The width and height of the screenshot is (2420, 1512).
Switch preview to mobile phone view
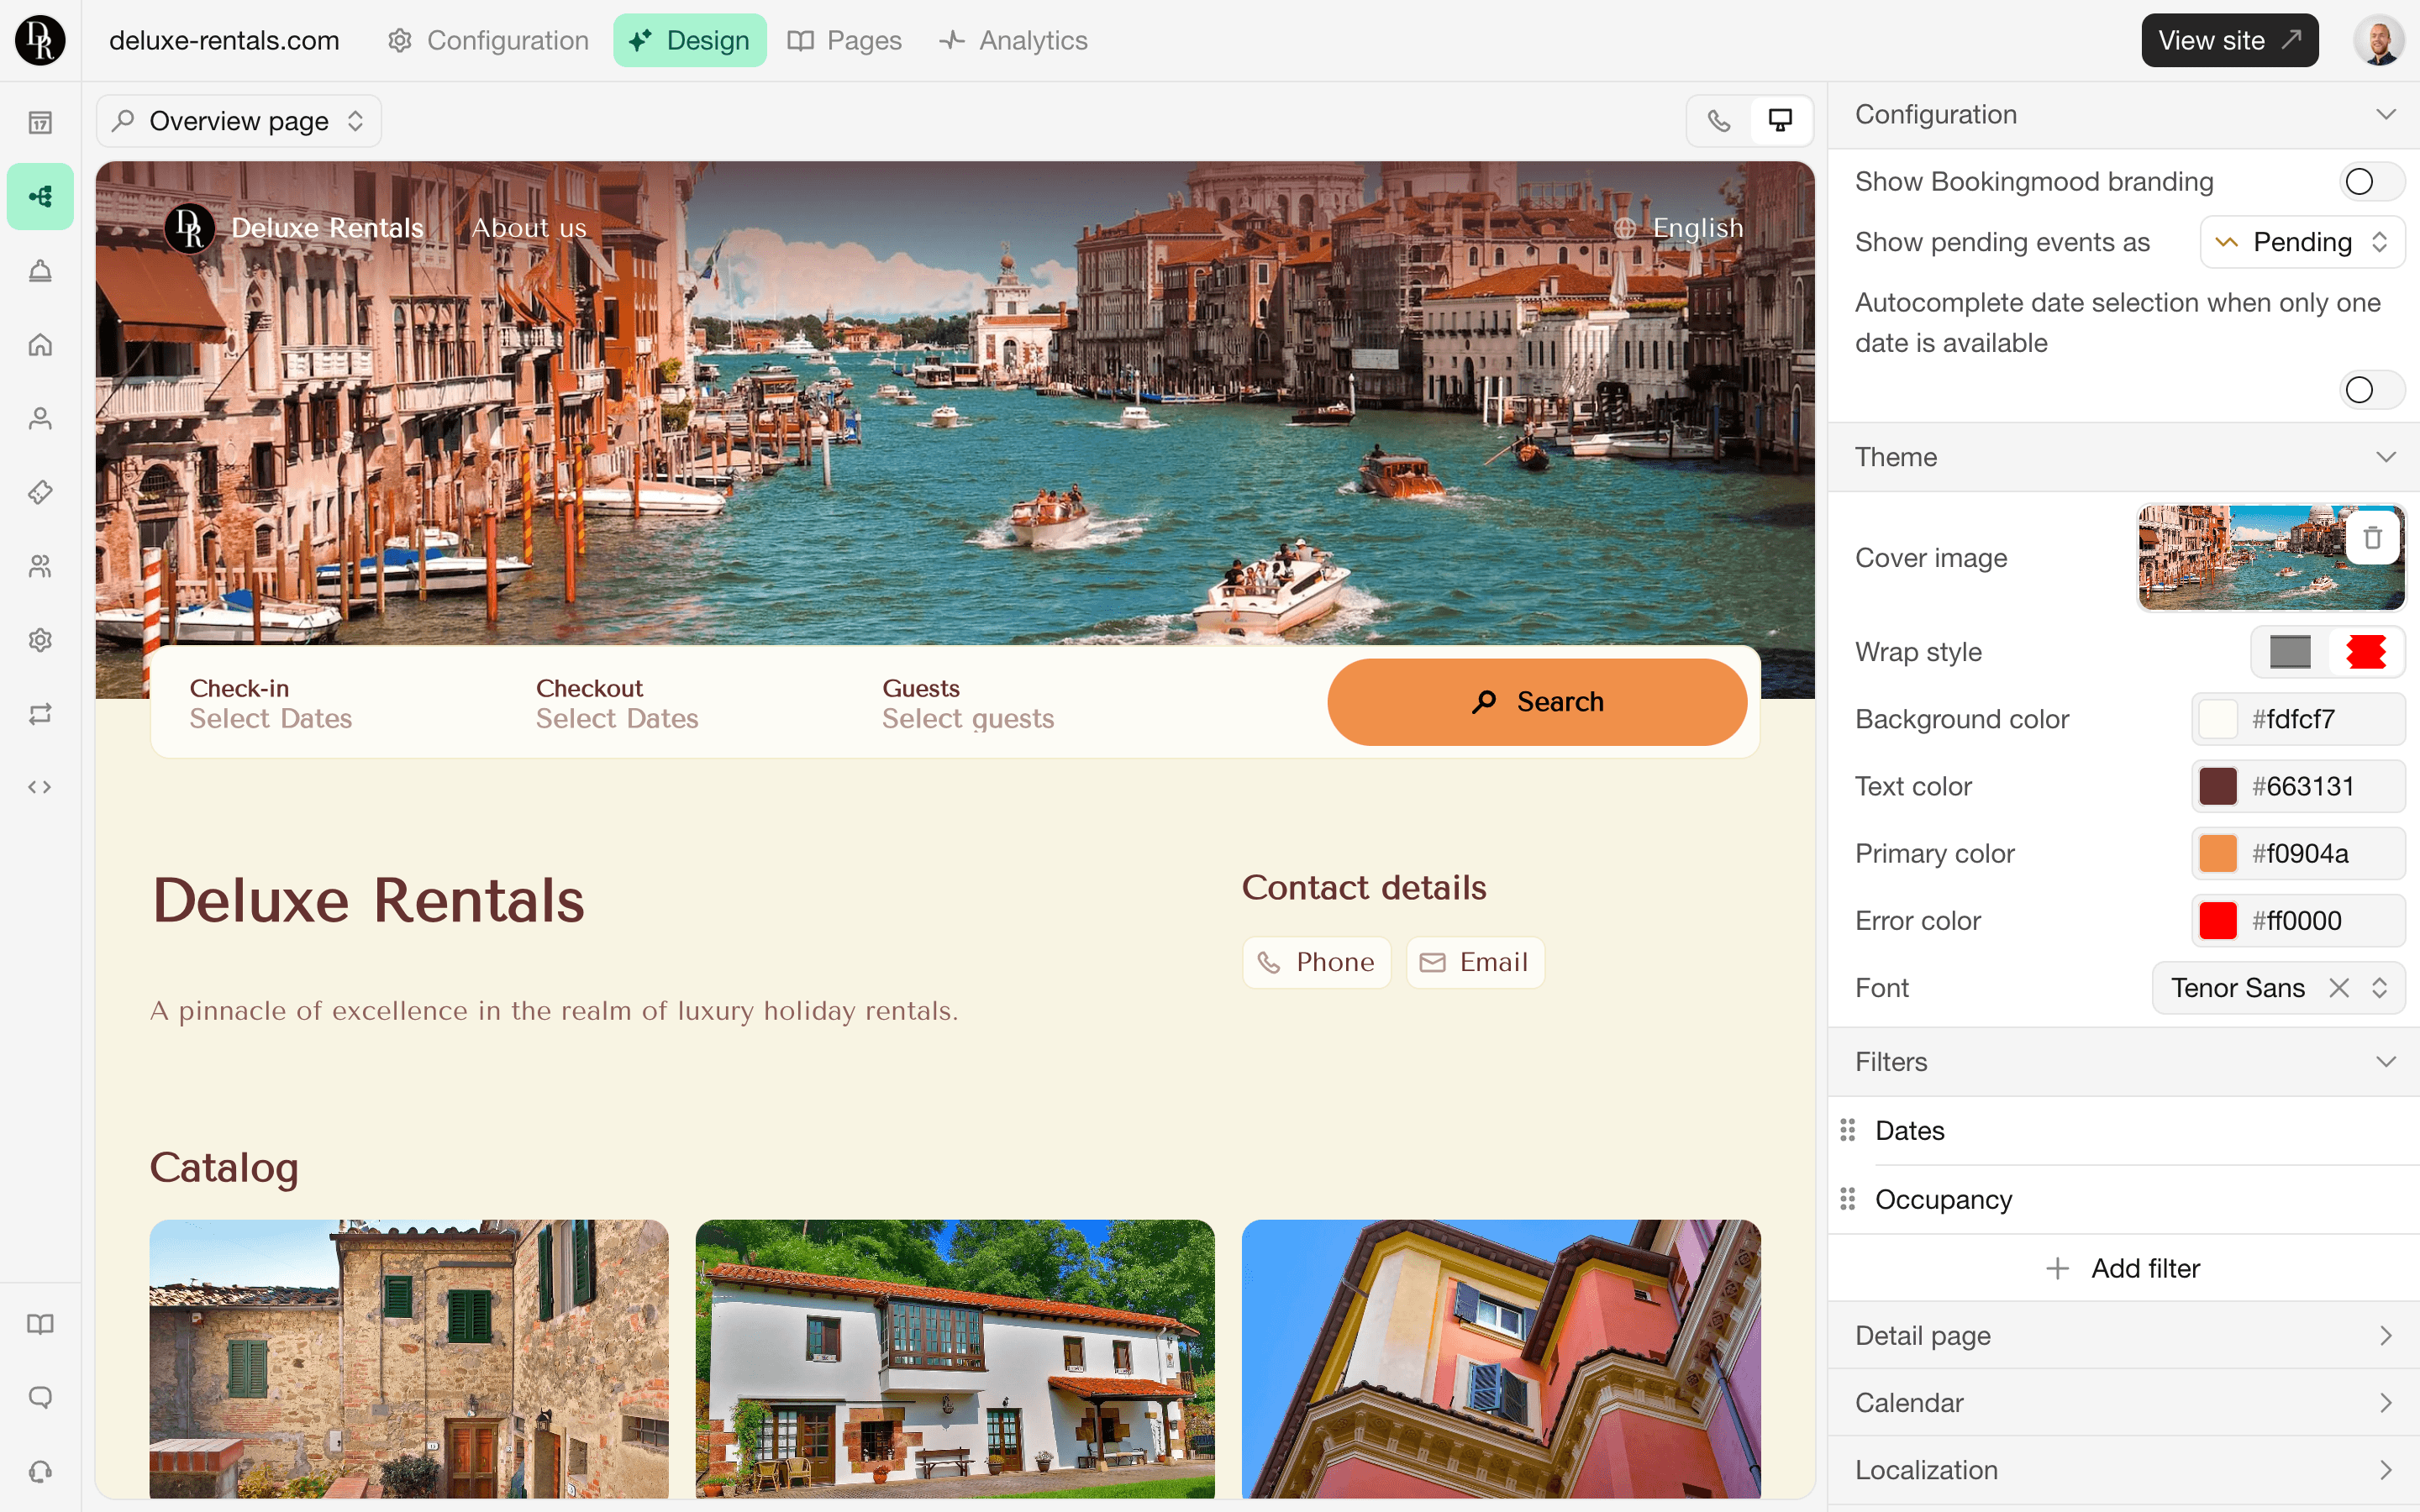(x=1719, y=121)
